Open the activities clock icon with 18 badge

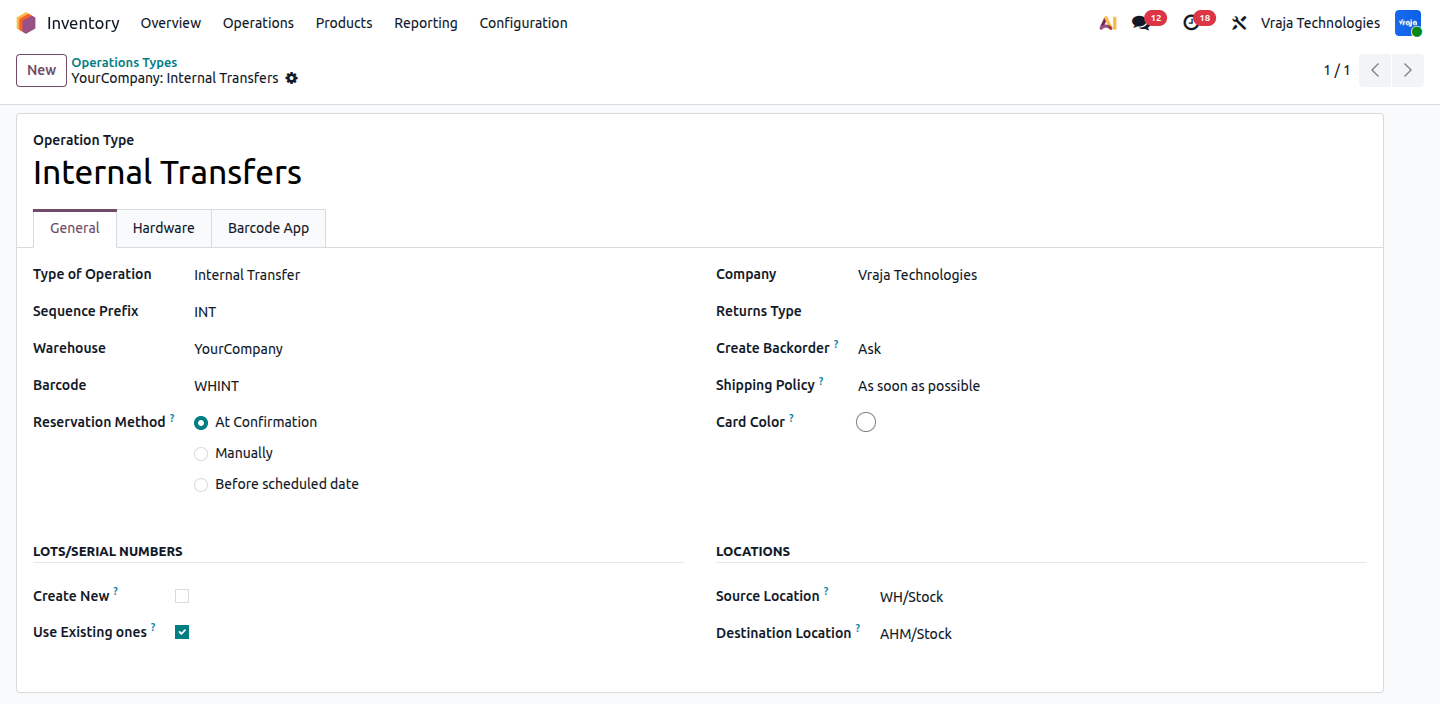[1190, 23]
